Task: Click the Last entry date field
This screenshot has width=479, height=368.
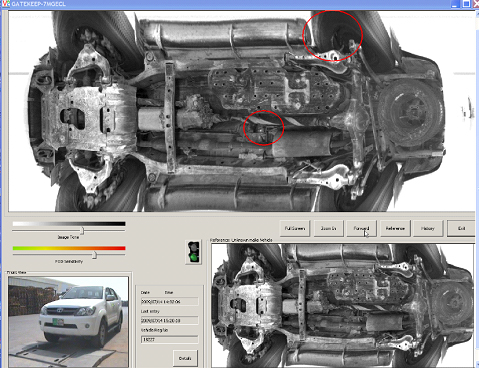Action: [169, 320]
